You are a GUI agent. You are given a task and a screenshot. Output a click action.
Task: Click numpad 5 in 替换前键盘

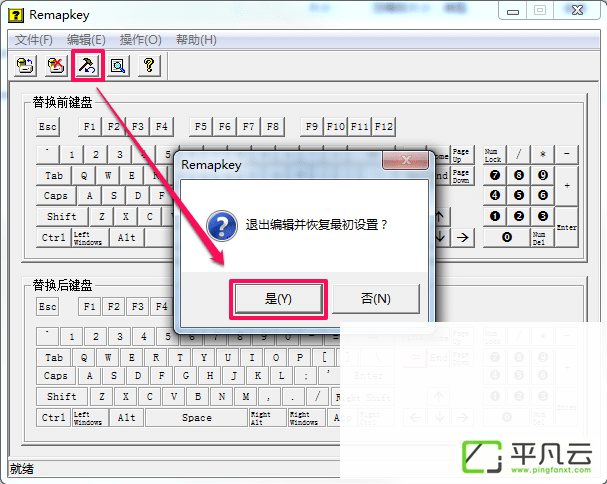click(x=519, y=195)
